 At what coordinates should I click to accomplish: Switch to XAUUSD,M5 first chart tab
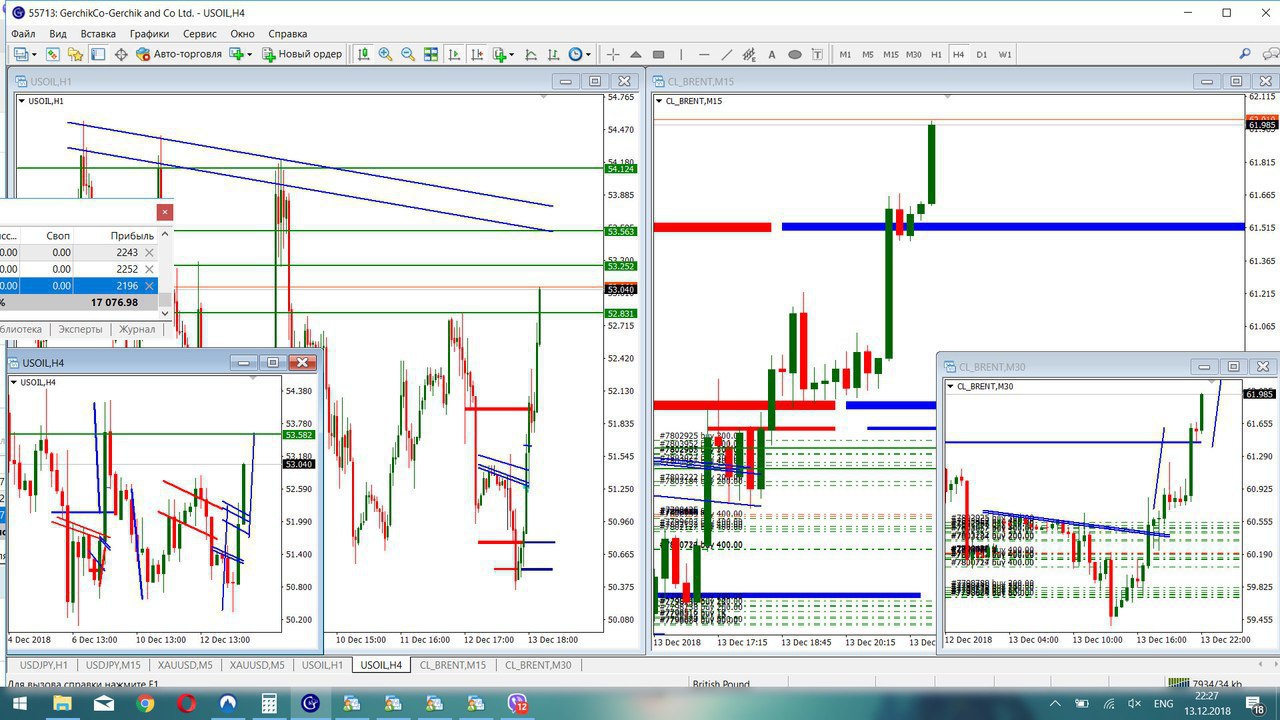click(186, 665)
